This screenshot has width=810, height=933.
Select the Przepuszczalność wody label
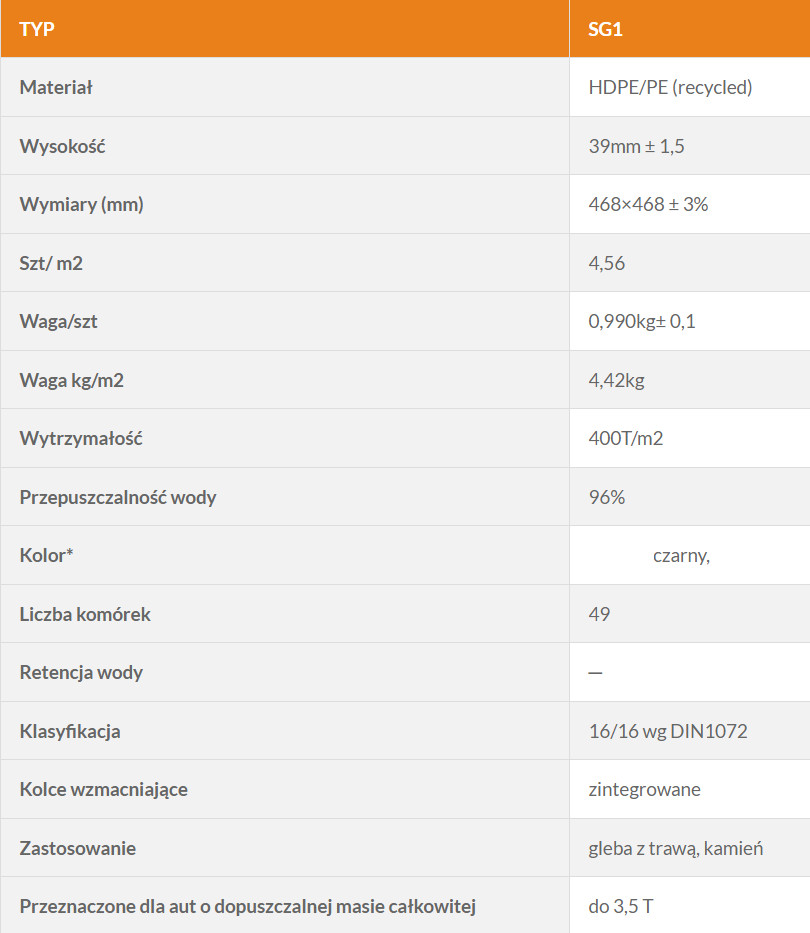(x=118, y=497)
